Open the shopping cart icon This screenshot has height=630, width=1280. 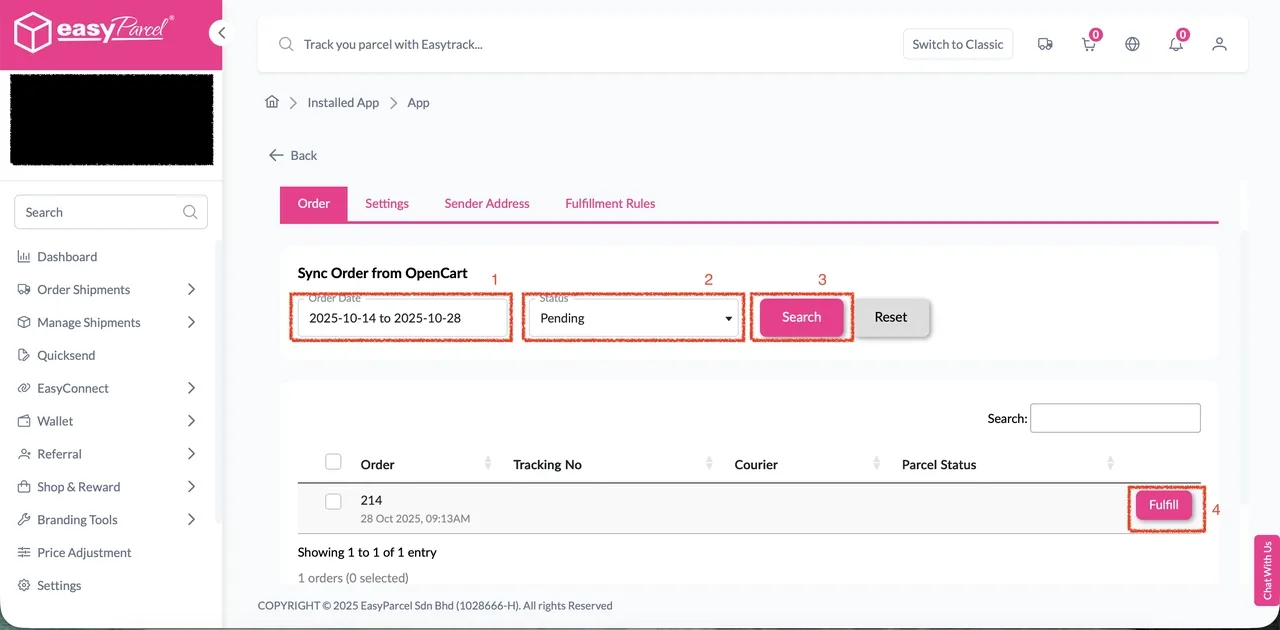[x=1088, y=44]
